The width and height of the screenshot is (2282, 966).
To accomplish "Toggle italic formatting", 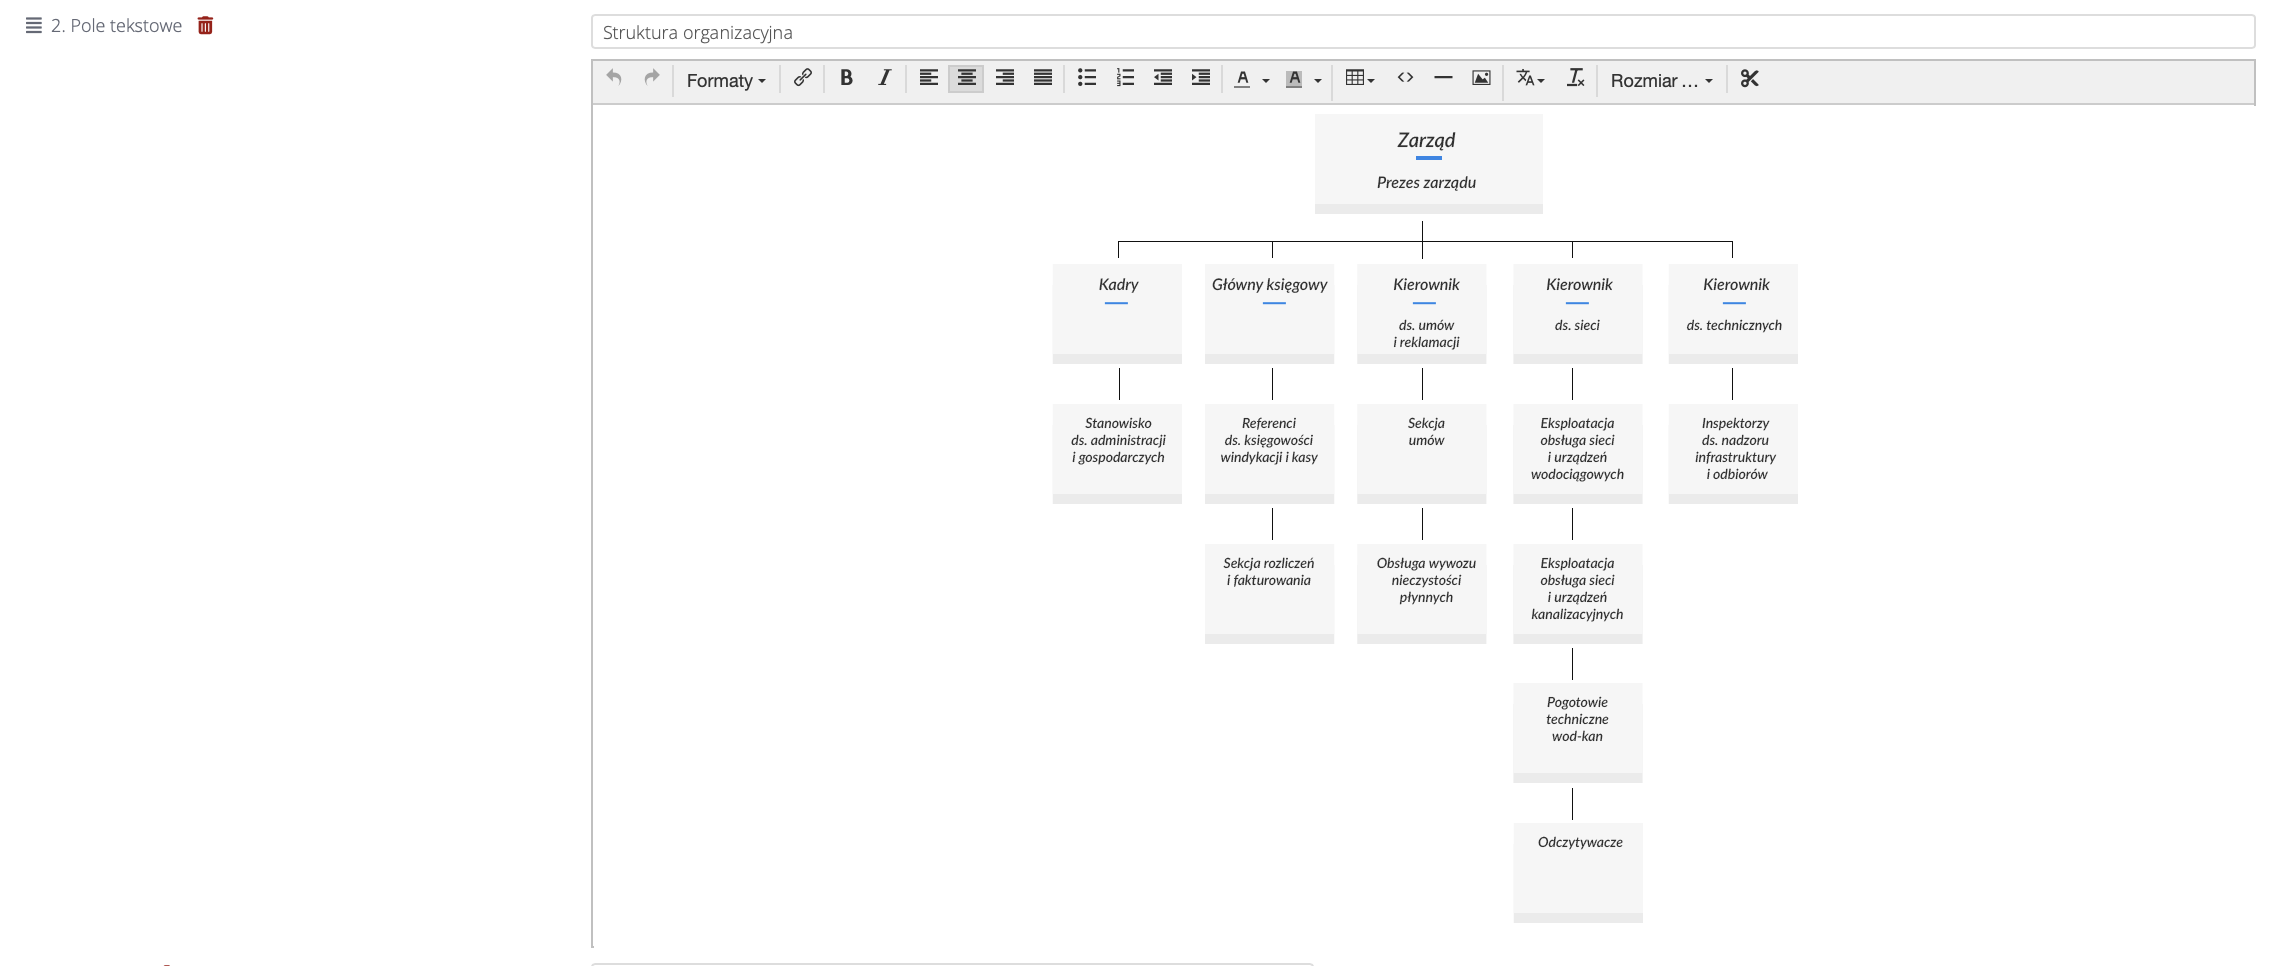I will pyautogui.click(x=884, y=79).
